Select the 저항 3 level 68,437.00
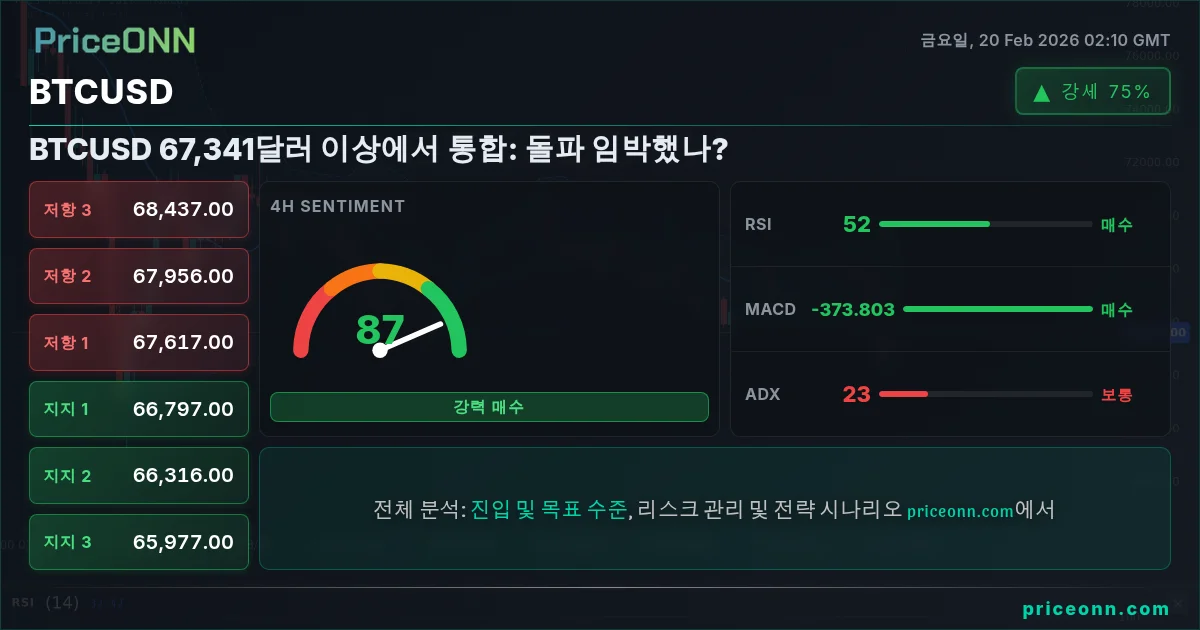 tap(139, 209)
